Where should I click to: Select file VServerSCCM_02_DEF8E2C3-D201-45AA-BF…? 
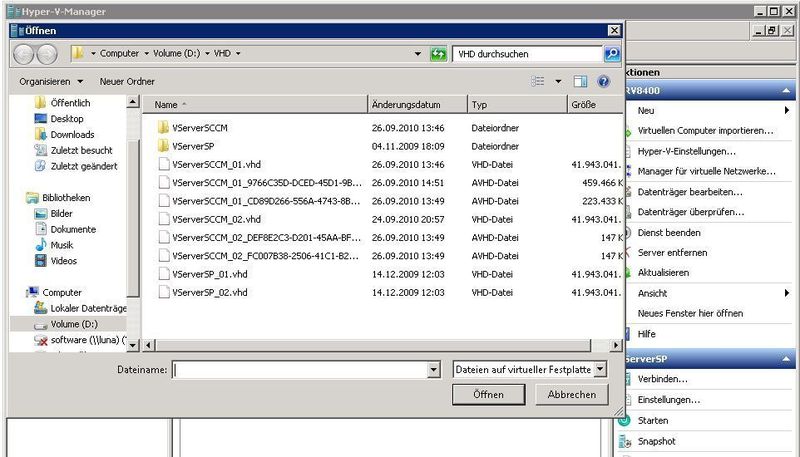pos(266,238)
